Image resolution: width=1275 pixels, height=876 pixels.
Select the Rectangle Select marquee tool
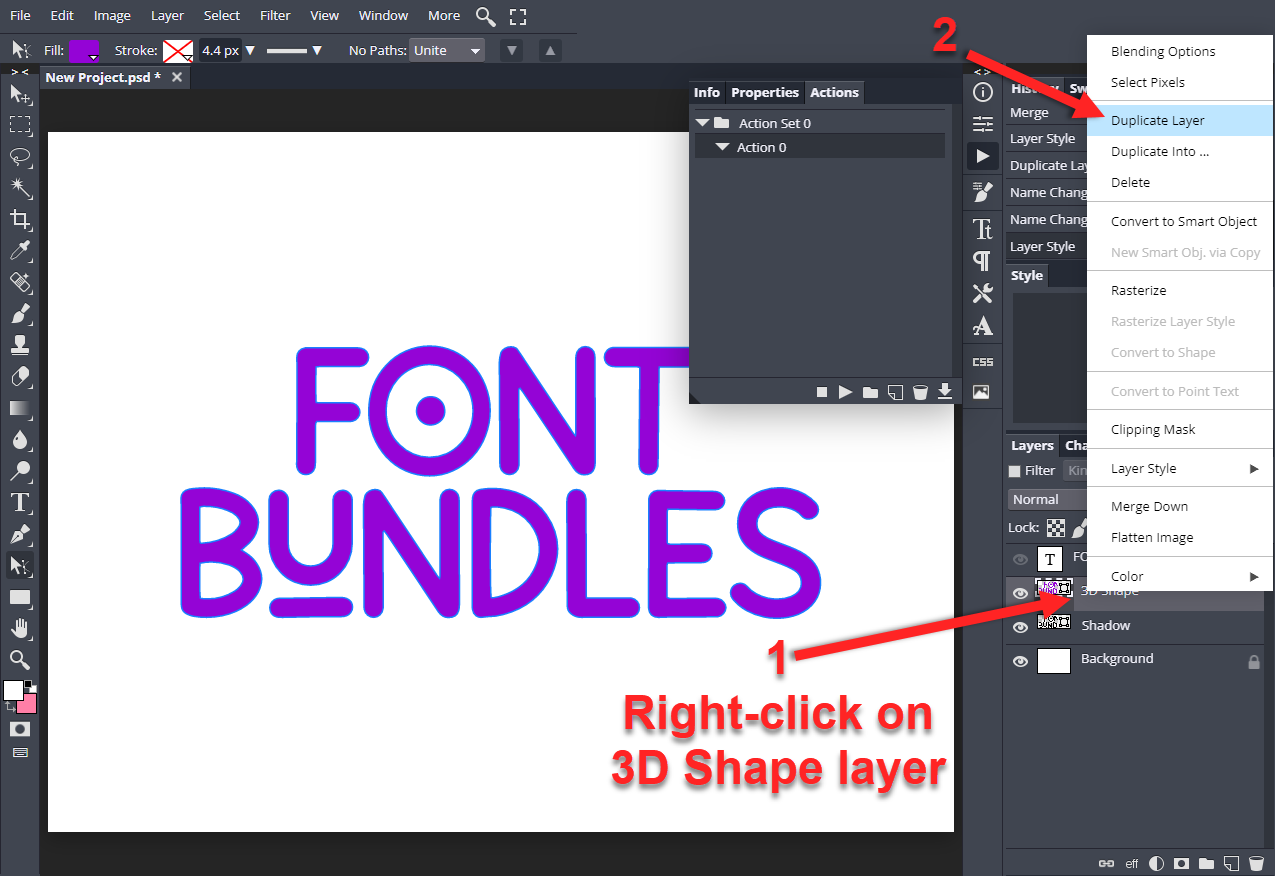20,125
